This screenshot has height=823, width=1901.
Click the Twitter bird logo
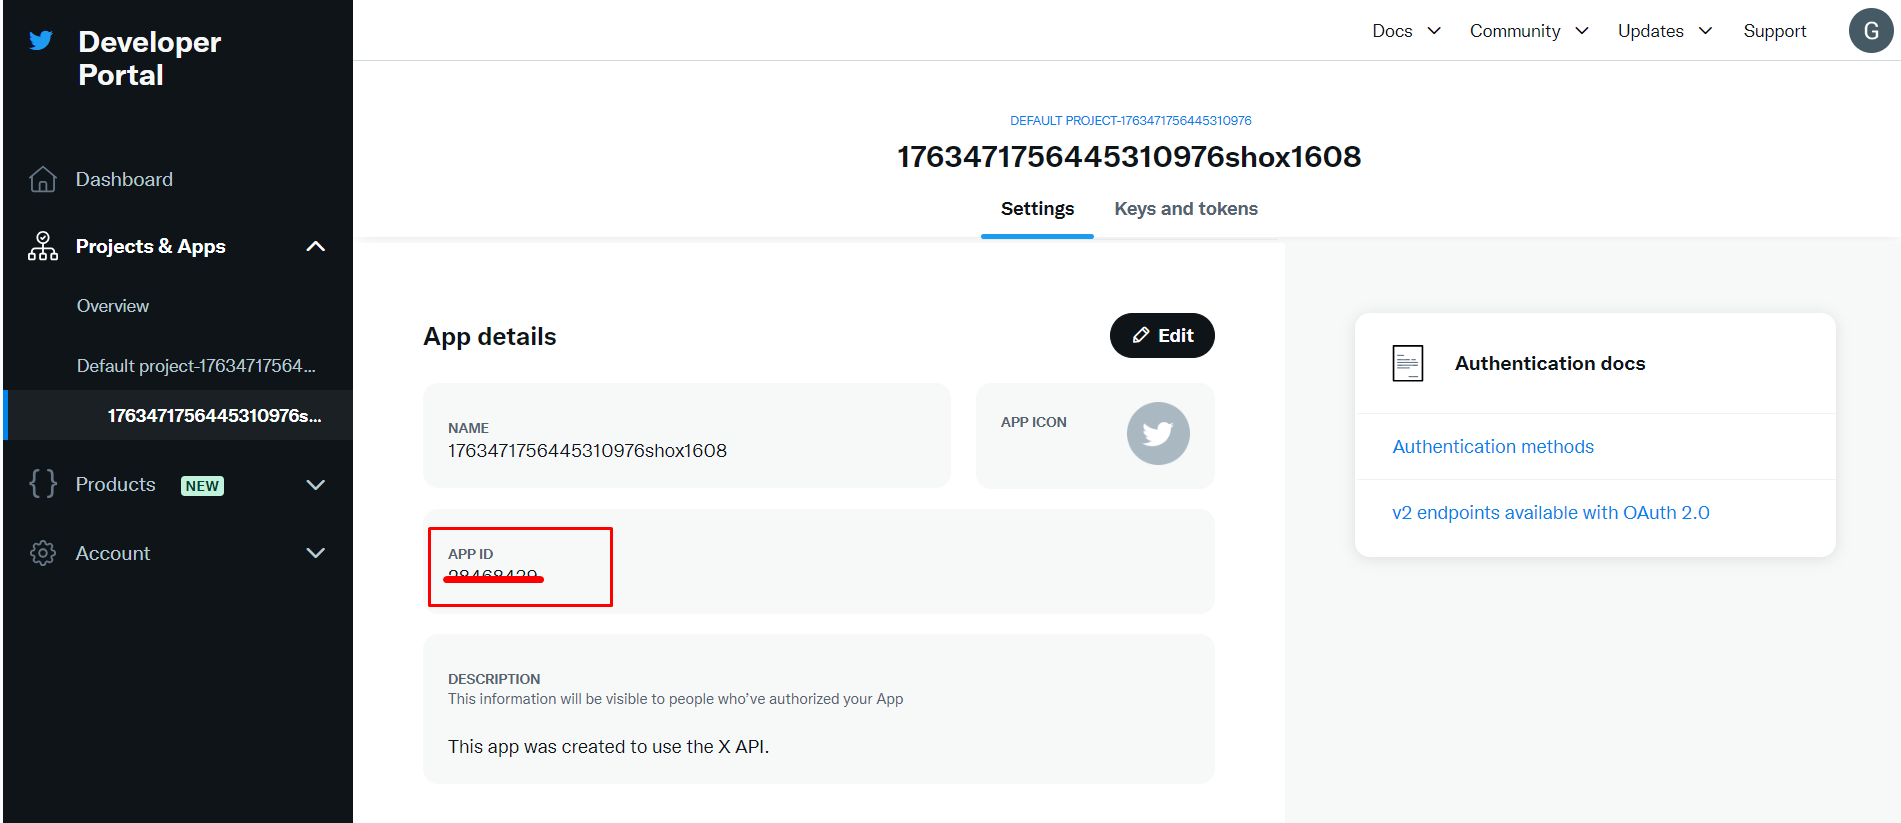pyautogui.click(x=41, y=41)
